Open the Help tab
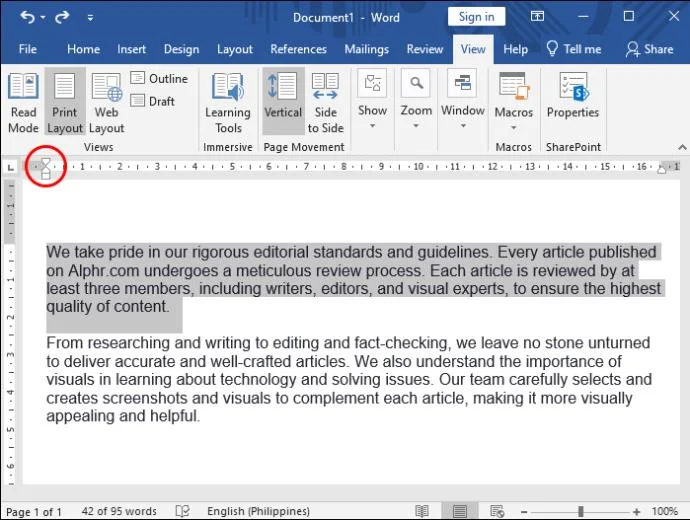Screen dimensions: 690x520 point(515,49)
